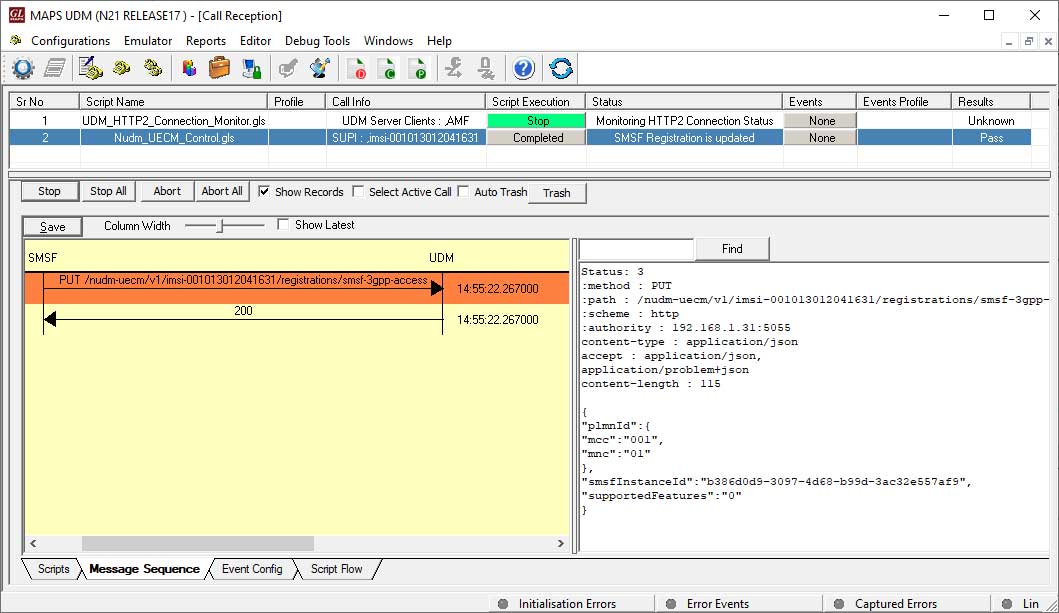
Task: Click the green C document icon
Action: point(386,68)
